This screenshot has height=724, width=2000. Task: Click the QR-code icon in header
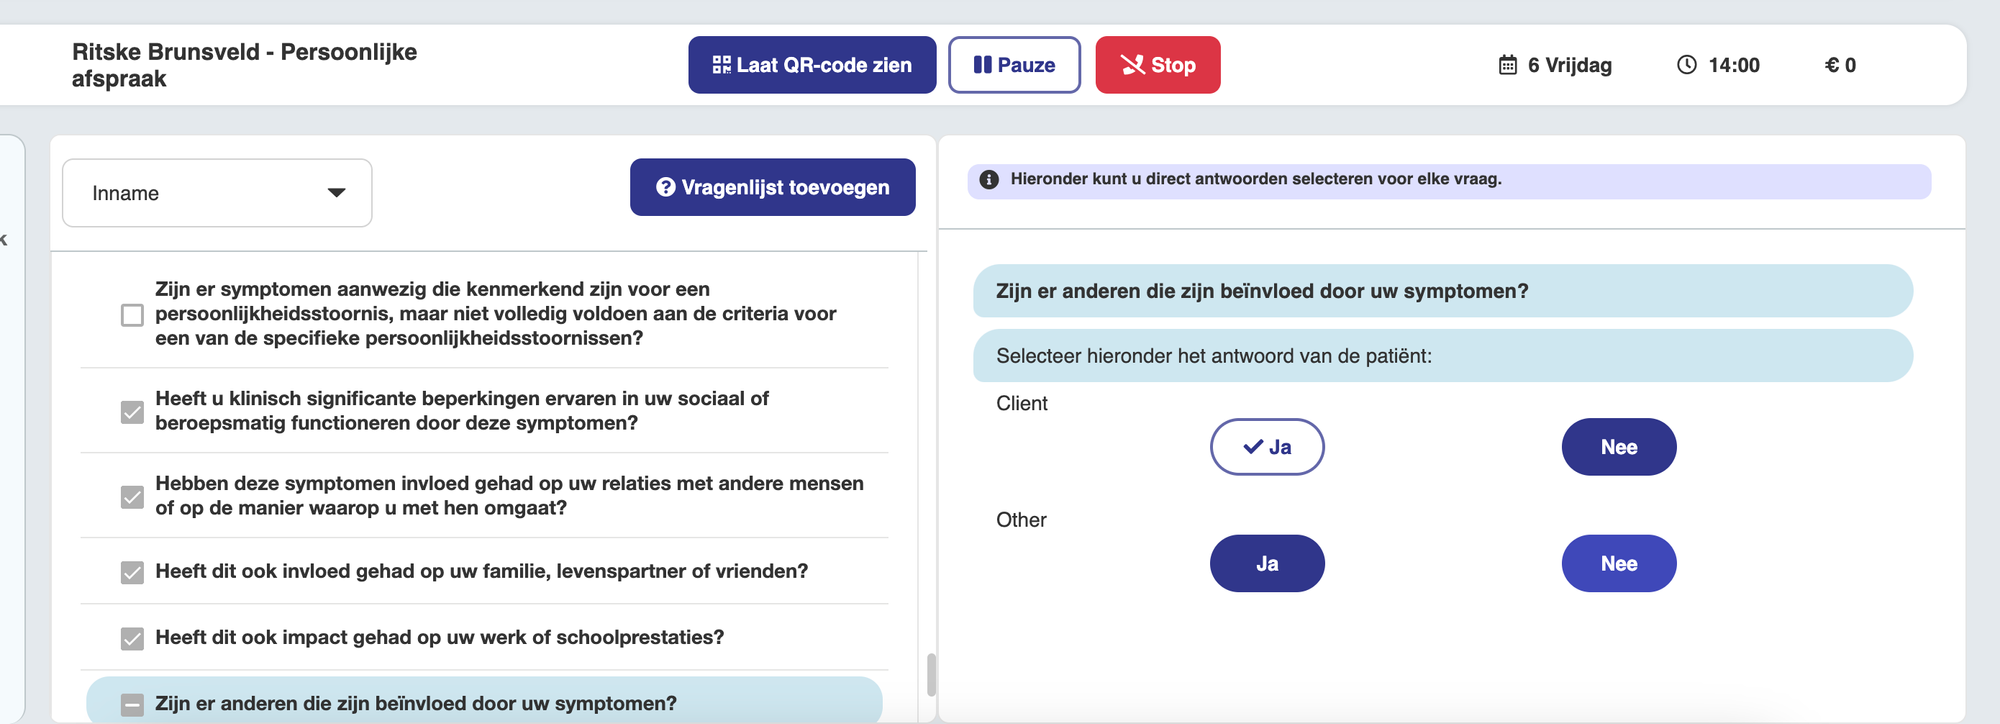721,65
